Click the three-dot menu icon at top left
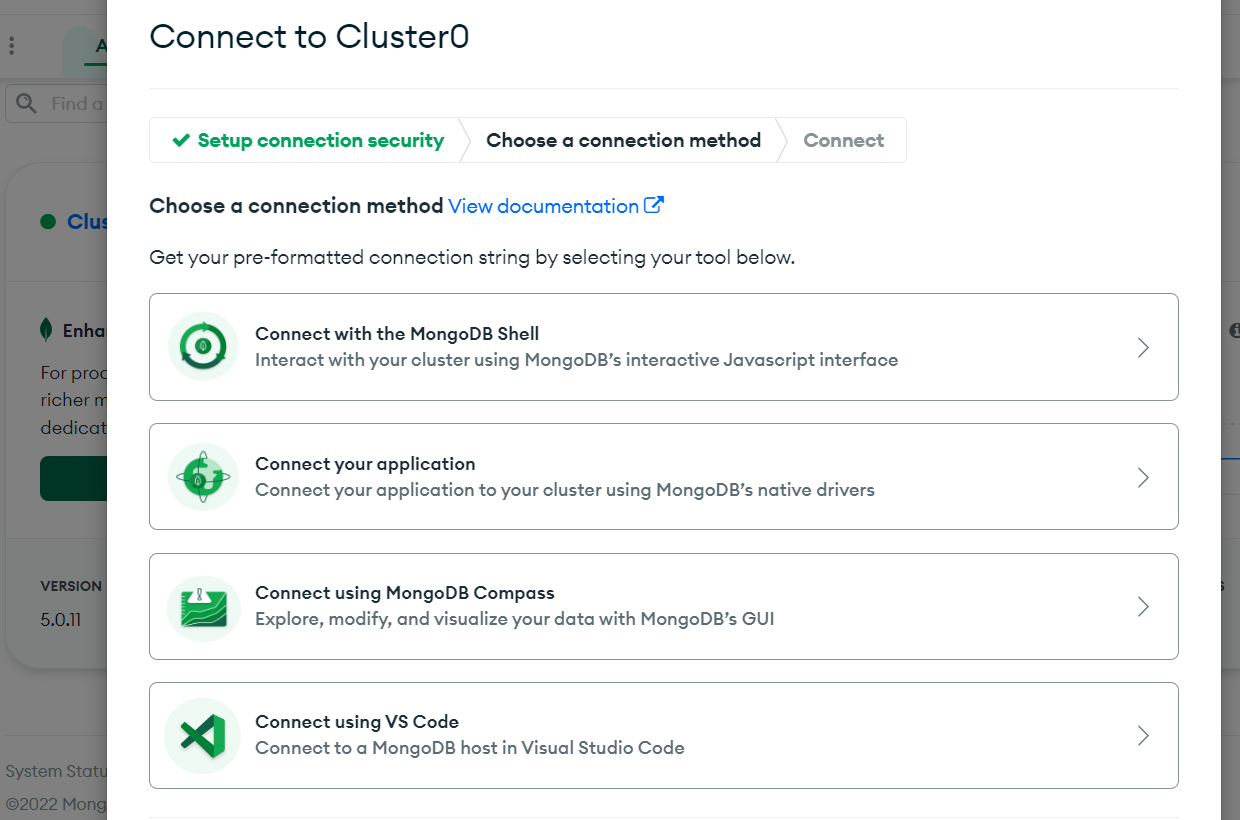Image resolution: width=1240 pixels, height=820 pixels. pos(12,46)
